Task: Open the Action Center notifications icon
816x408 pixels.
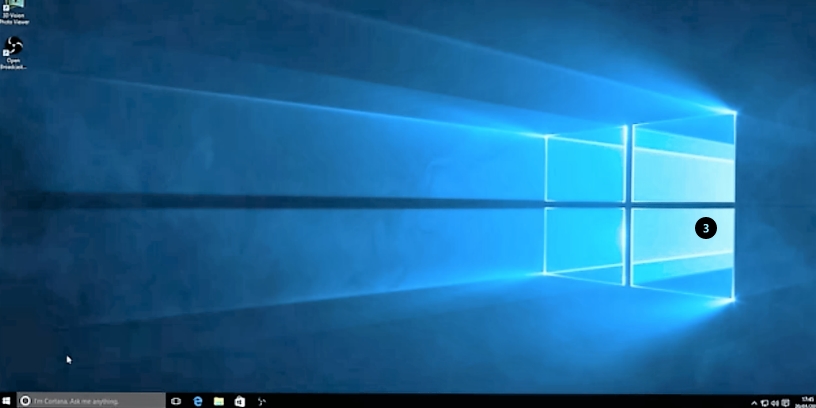Action: pyautogui.click(x=786, y=402)
